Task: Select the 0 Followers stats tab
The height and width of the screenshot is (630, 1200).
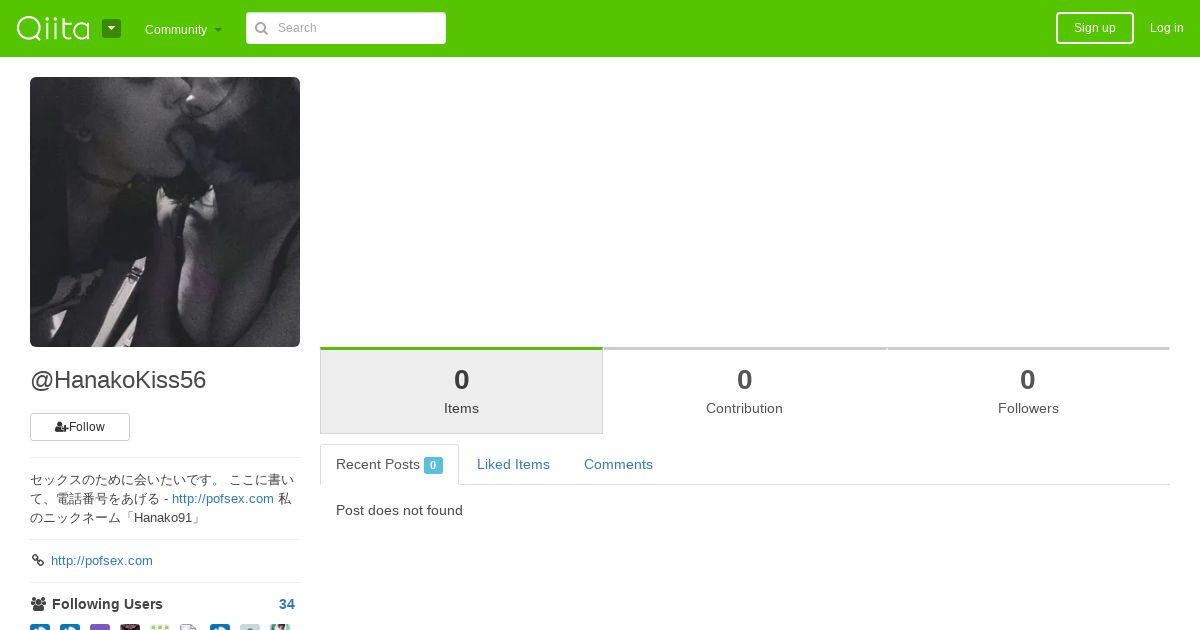Action: [x=1028, y=391]
